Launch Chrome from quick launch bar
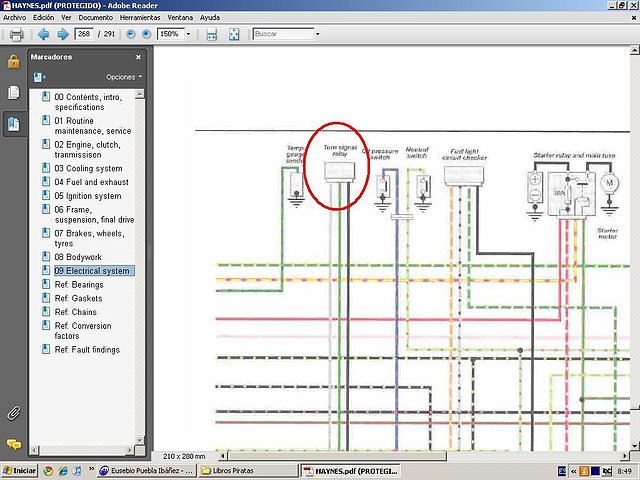This screenshot has width=640, height=480. coord(48,471)
